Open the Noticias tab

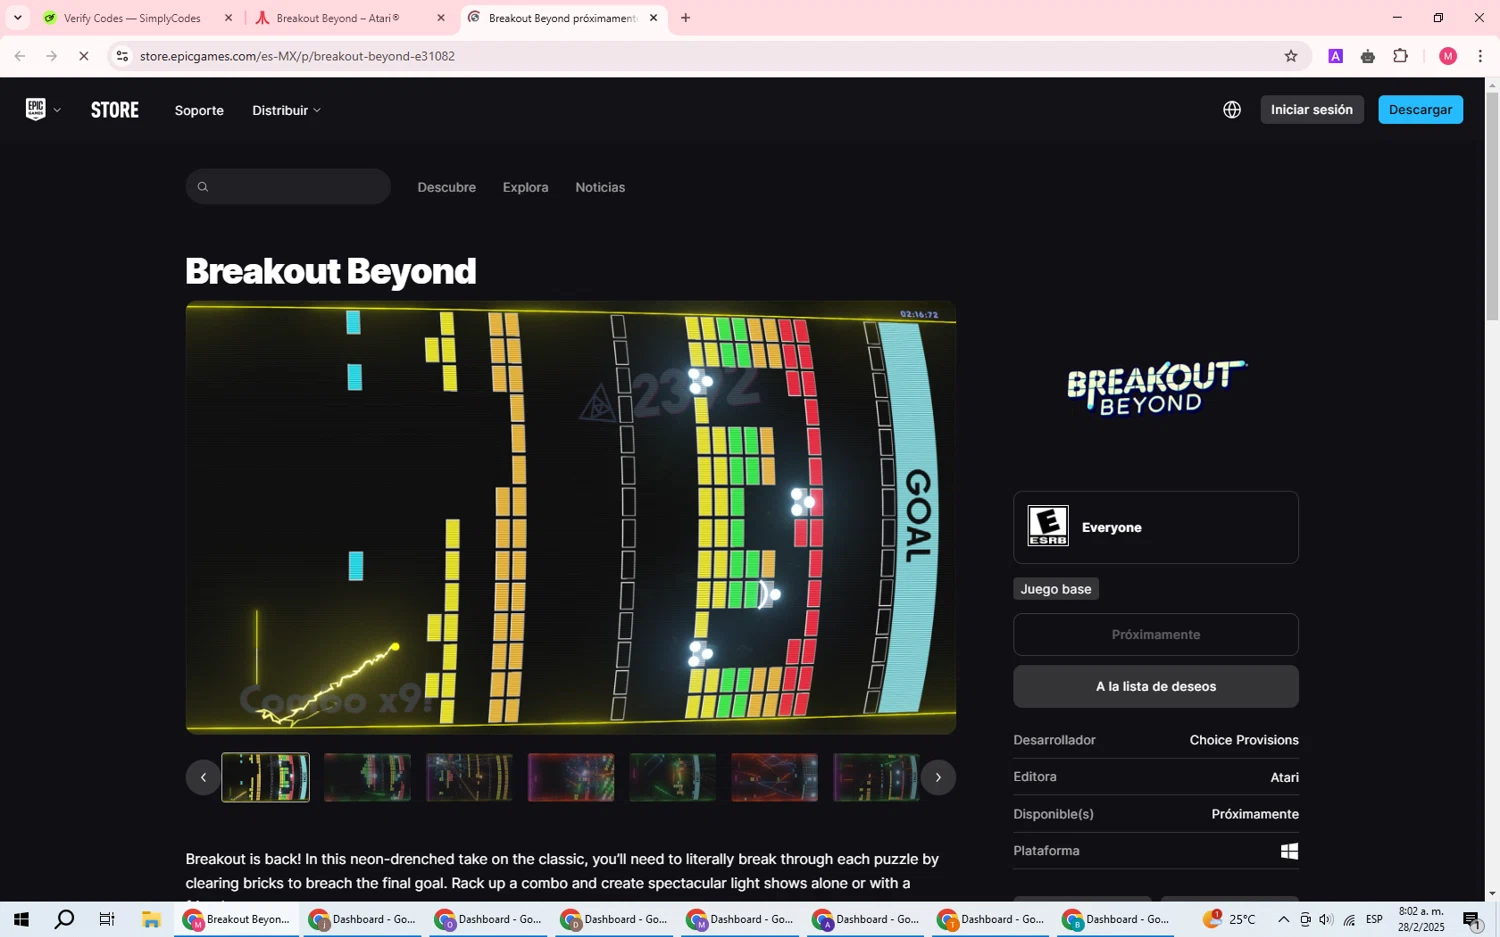coord(600,187)
